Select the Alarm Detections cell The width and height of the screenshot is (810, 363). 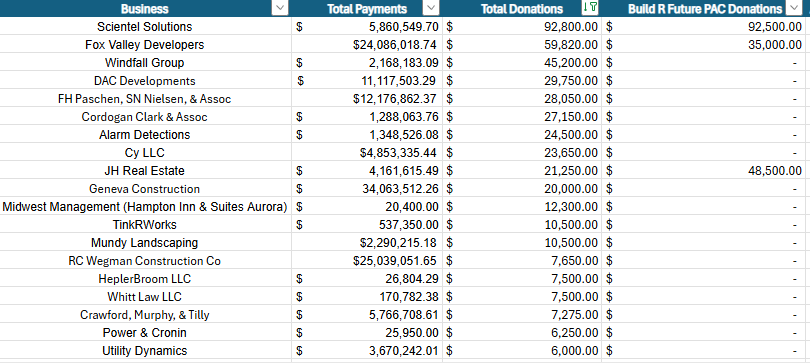(145, 135)
